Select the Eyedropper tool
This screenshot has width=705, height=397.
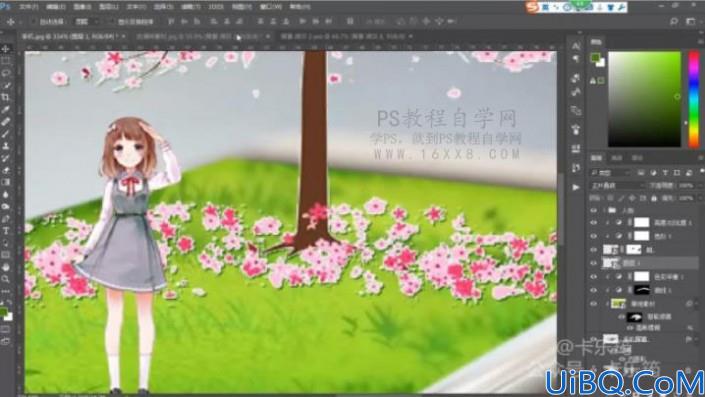(6, 109)
